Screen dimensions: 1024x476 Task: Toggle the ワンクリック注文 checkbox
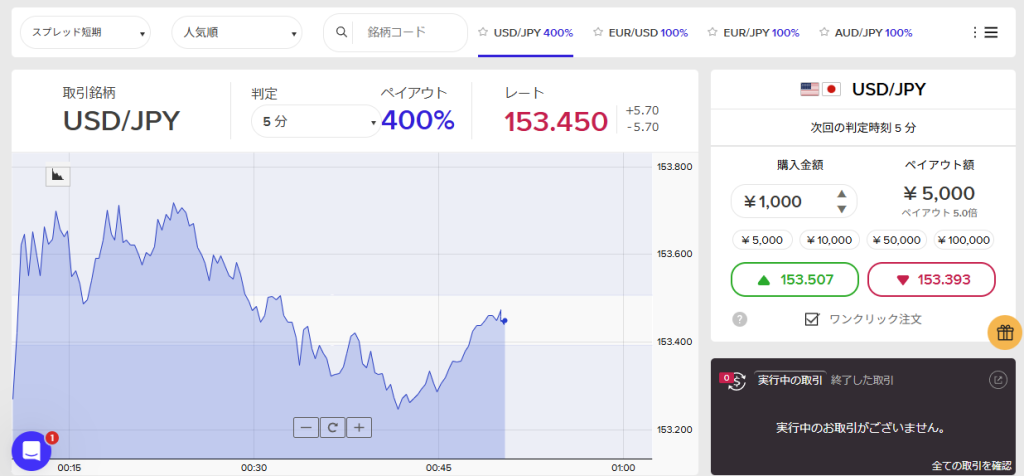tap(812, 319)
